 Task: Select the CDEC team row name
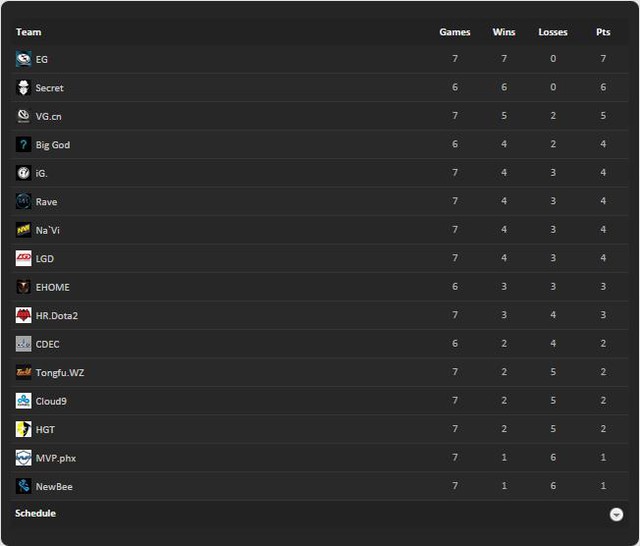click(47, 344)
